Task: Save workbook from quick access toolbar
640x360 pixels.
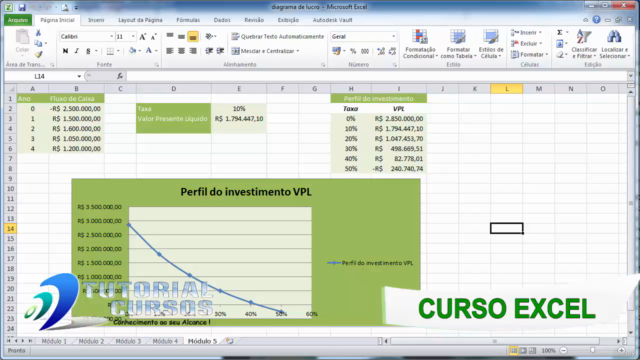Action: 22,7
